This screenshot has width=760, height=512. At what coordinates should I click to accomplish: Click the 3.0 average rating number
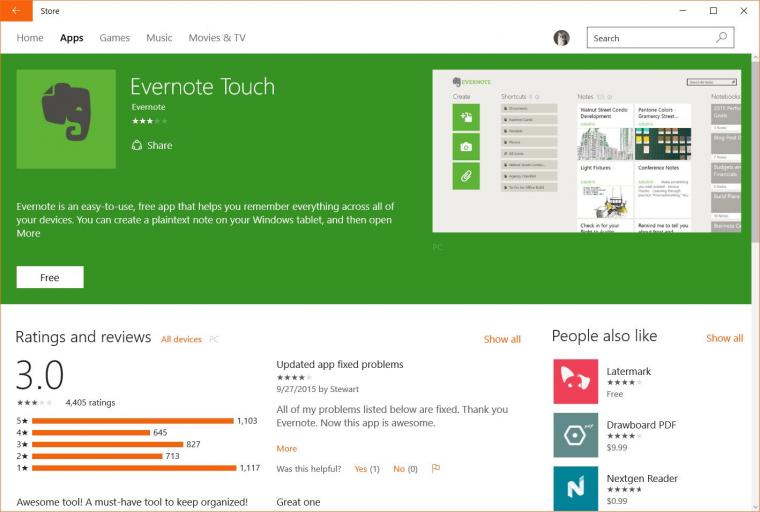coord(40,375)
